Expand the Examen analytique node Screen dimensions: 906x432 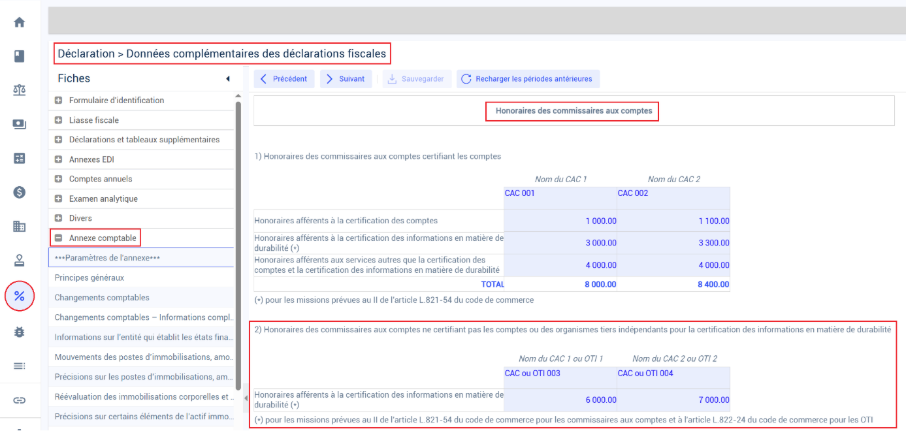pyautogui.click(x=58, y=199)
